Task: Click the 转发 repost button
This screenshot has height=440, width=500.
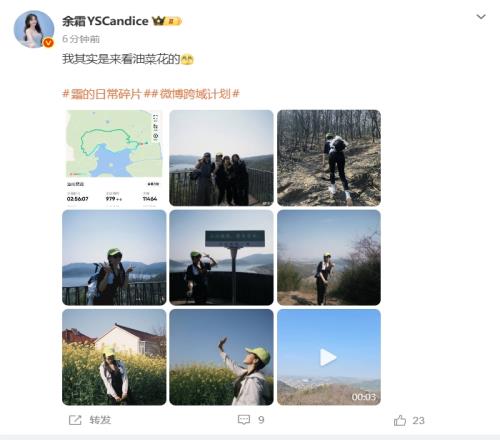Action: pyautogui.click(x=100, y=420)
